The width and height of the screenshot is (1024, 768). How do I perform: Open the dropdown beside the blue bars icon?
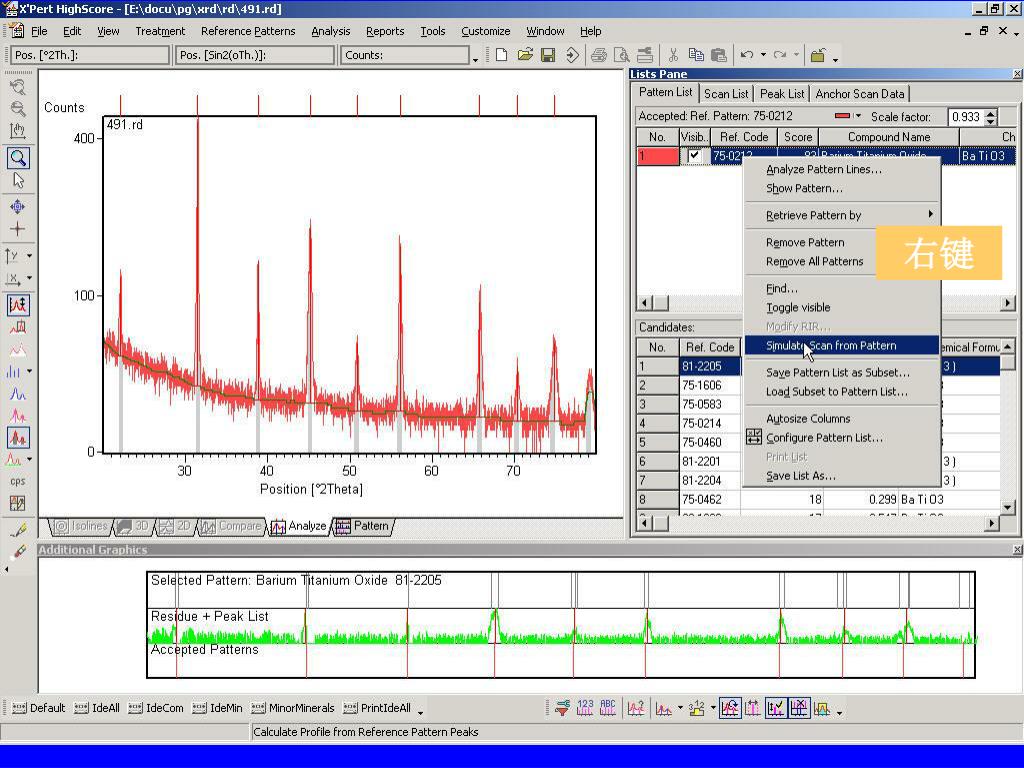point(29,372)
